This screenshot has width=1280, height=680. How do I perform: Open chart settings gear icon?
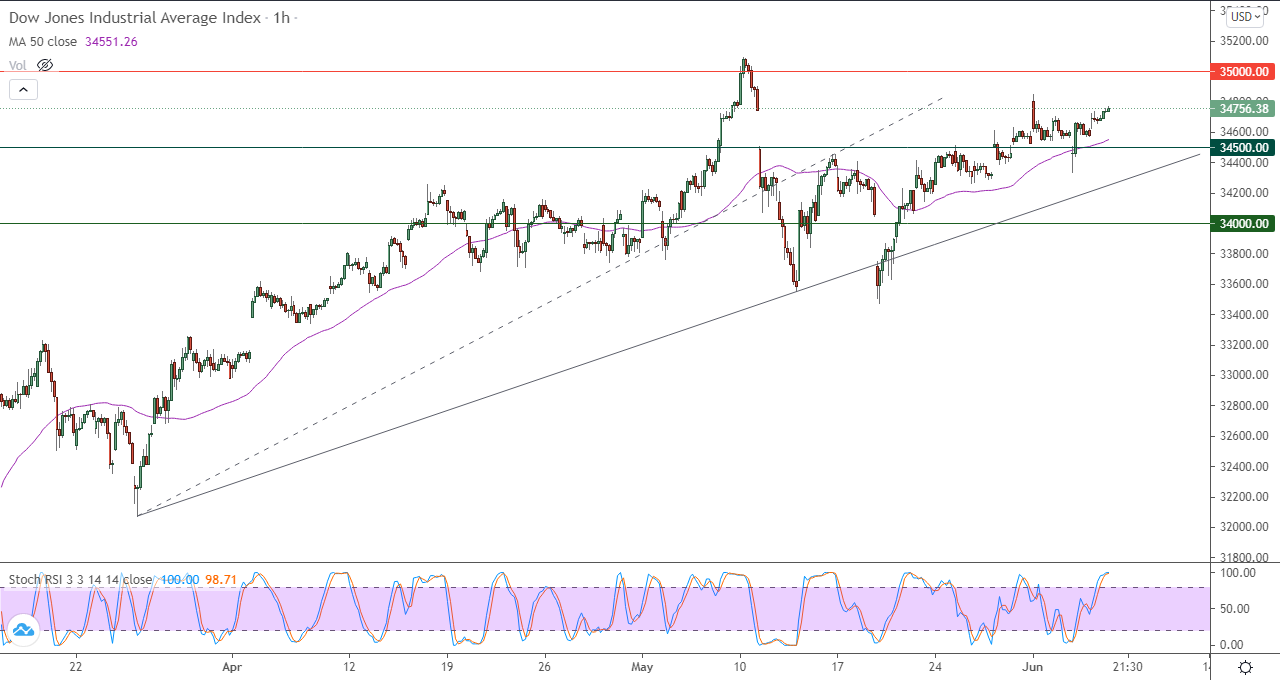[1246, 667]
